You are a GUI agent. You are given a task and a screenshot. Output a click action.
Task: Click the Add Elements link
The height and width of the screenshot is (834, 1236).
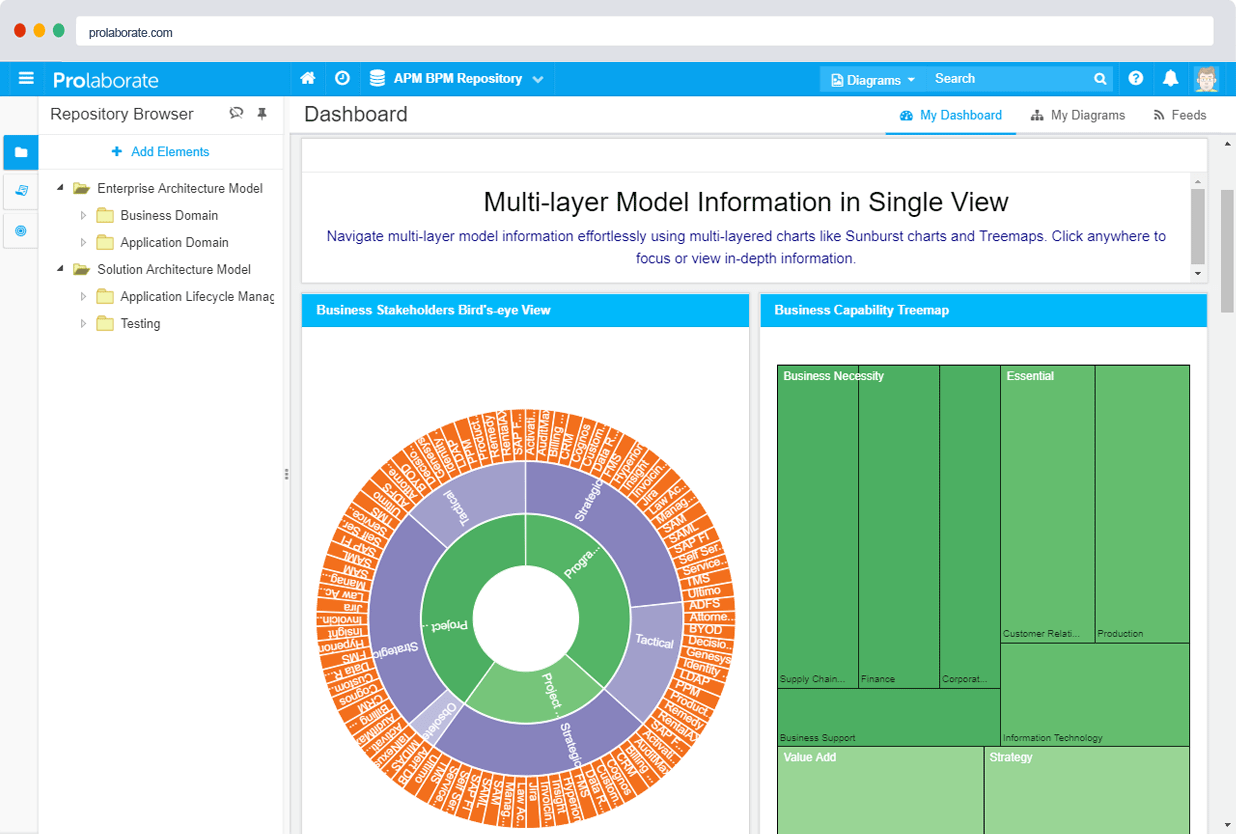[x=160, y=151]
